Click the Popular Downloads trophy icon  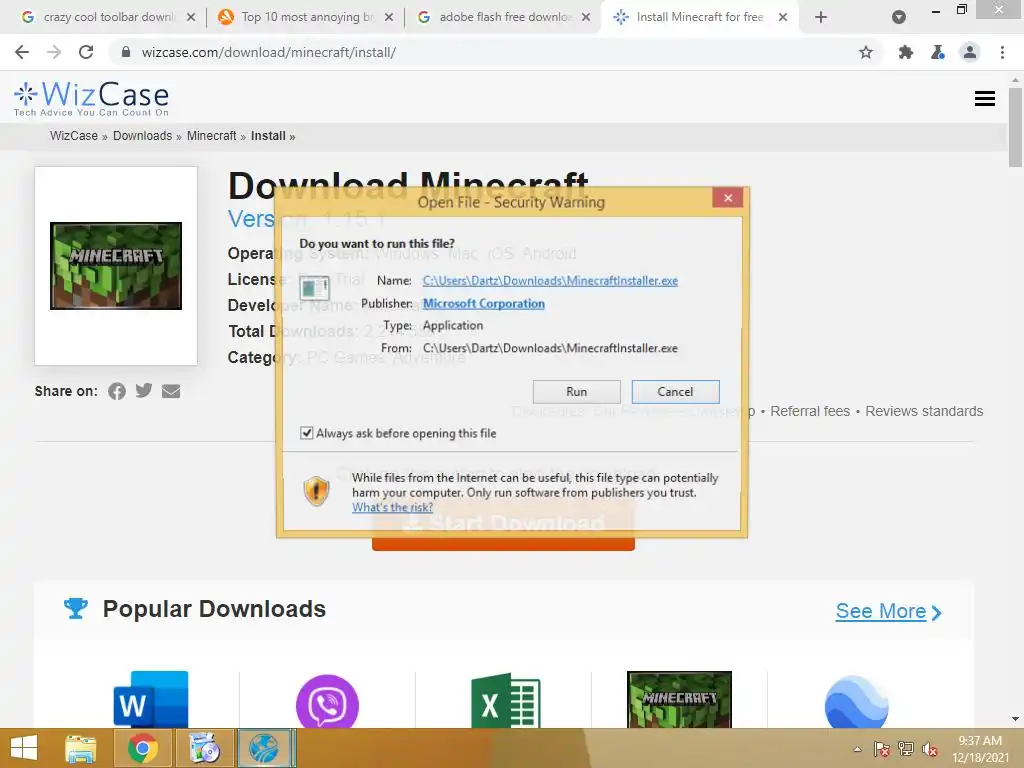(x=76, y=609)
